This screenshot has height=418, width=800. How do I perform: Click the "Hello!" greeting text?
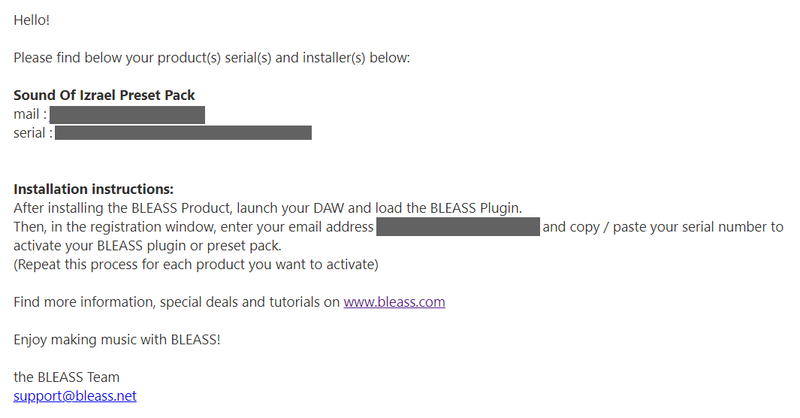32,20
